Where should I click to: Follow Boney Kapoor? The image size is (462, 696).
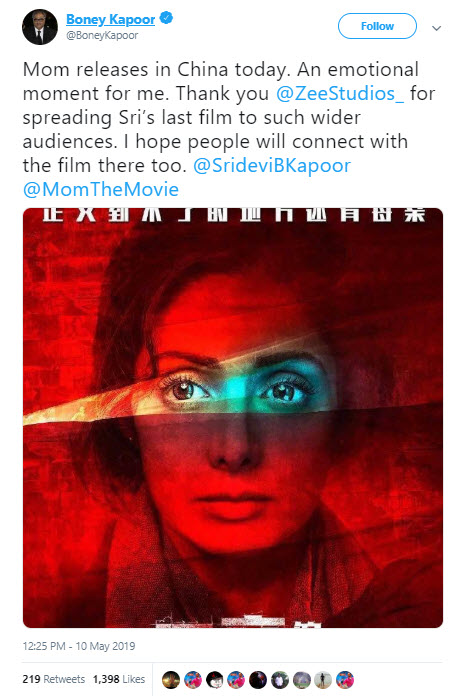coord(377,26)
